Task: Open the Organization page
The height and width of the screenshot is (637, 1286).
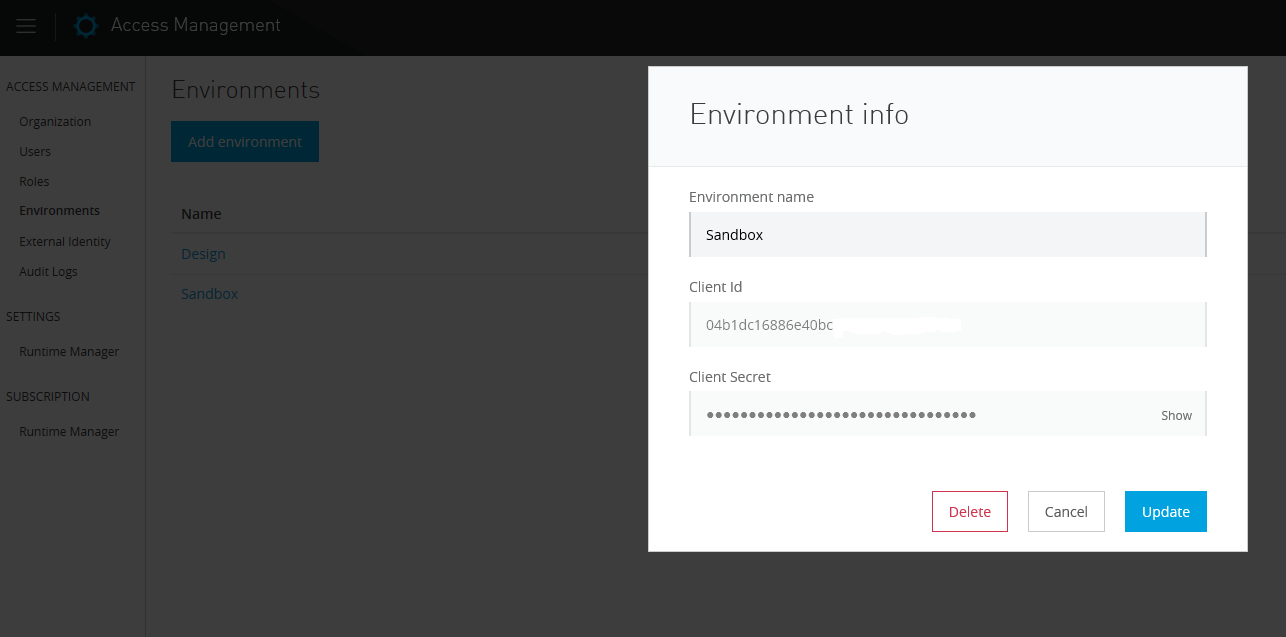Action: [x=55, y=122]
